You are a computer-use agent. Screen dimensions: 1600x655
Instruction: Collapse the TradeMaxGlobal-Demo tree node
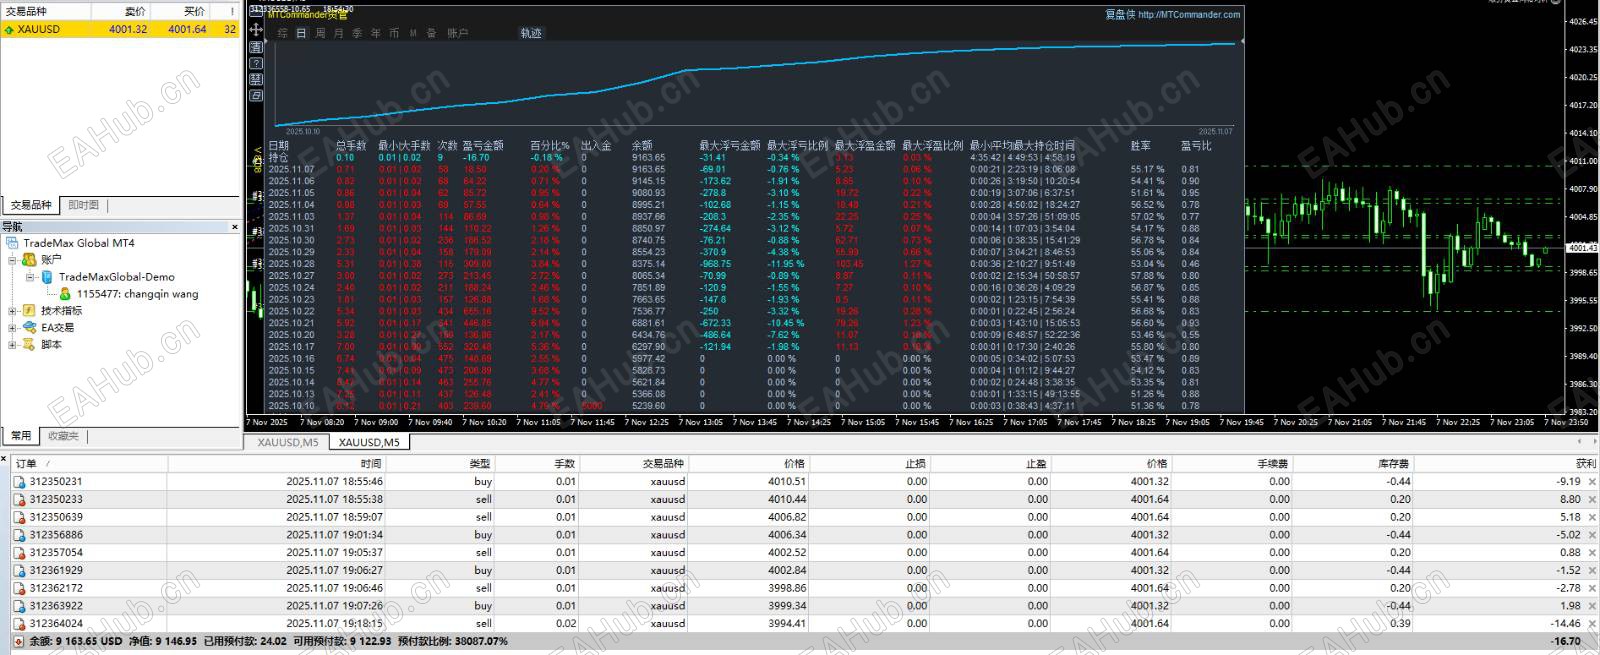click(x=30, y=277)
